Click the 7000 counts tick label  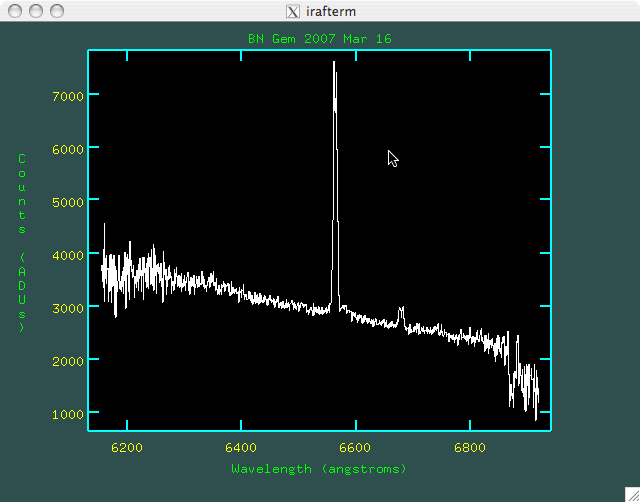(68, 96)
